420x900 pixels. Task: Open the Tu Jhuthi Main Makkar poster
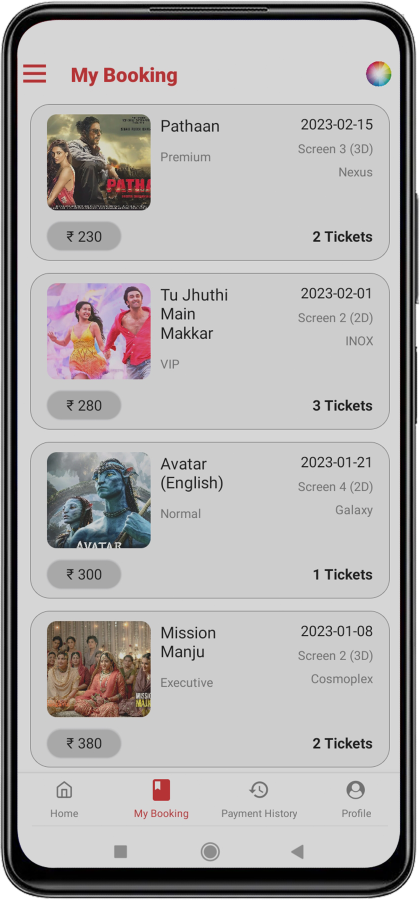99,331
